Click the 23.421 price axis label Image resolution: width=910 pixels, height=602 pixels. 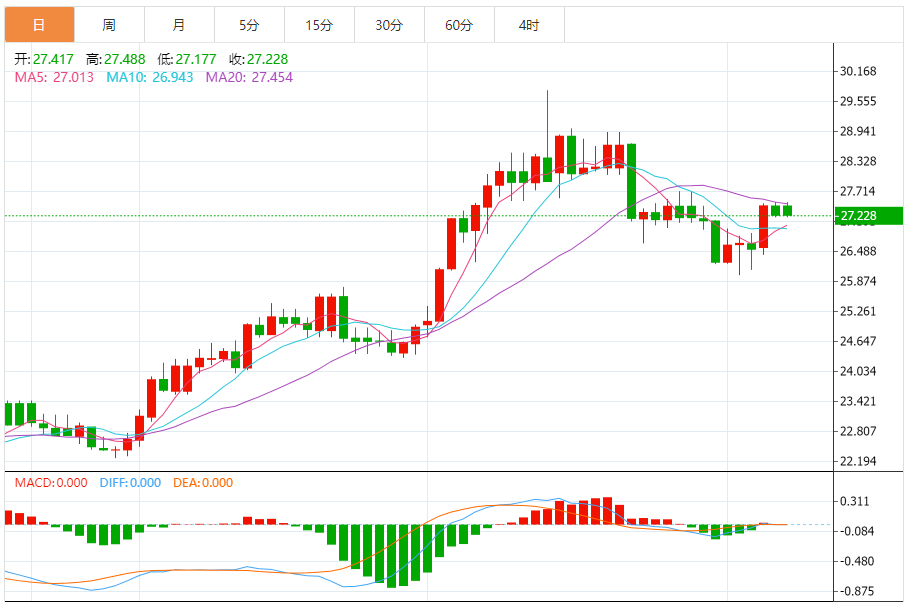858,402
